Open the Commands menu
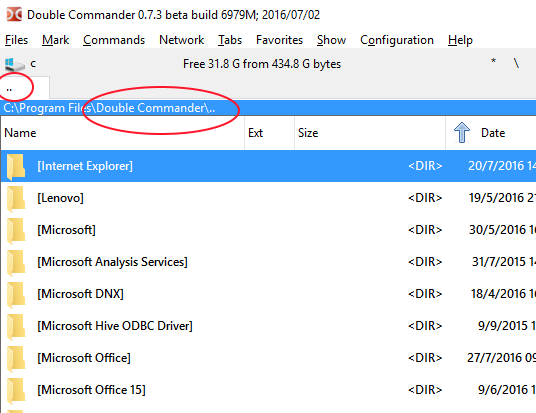 coord(114,40)
